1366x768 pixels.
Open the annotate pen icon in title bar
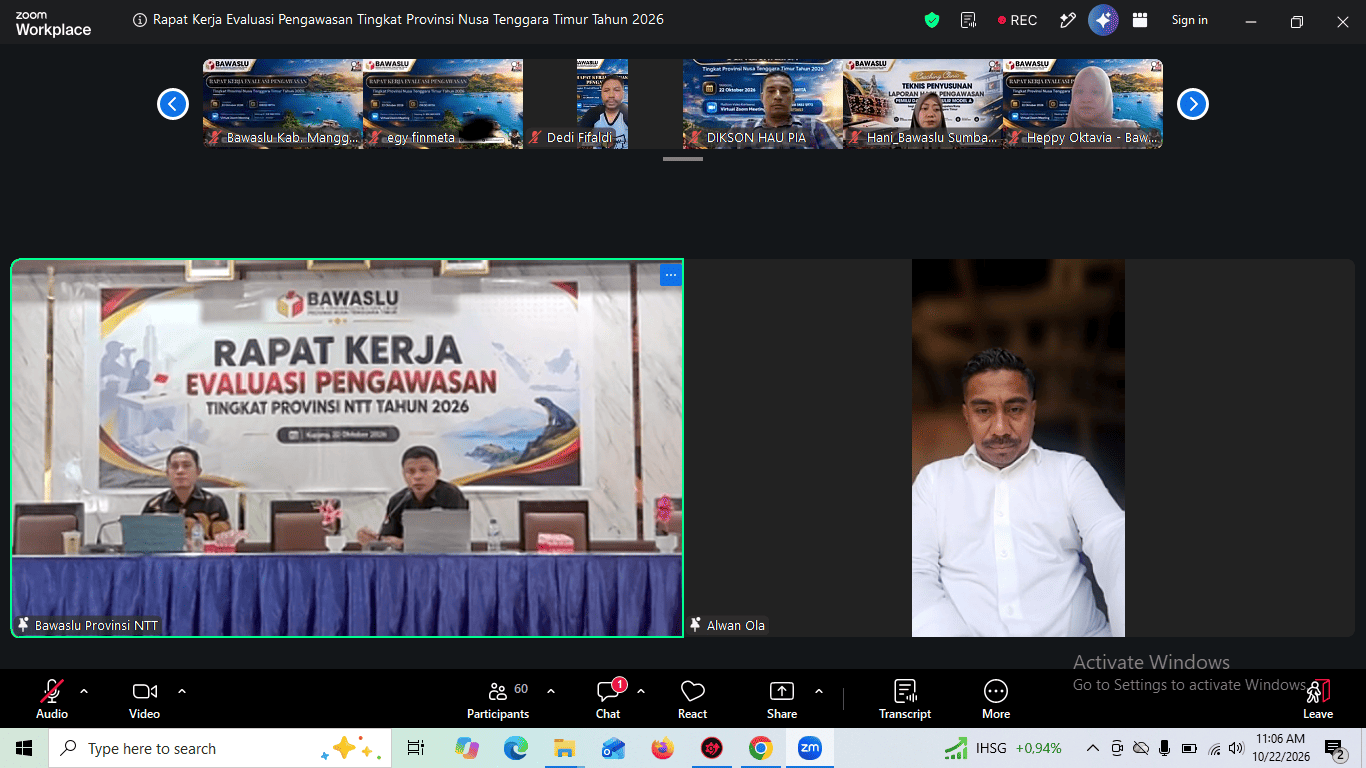(1068, 20)
